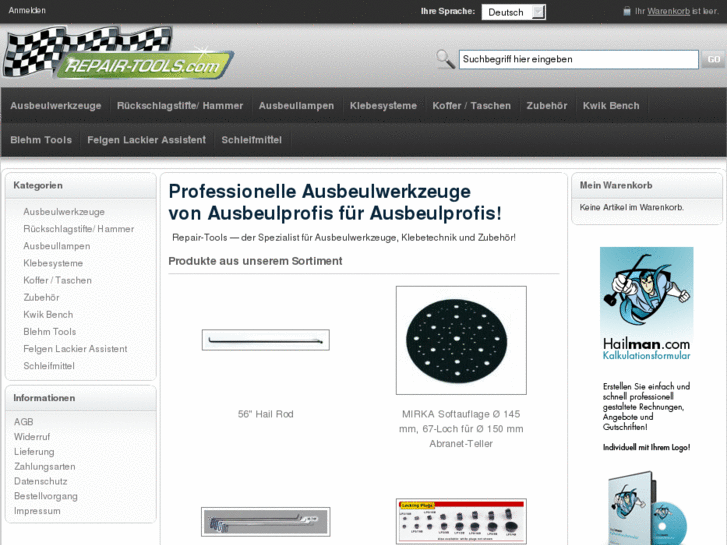Viewport: 727px width, 545px height.
Task: Click the Repair-Tools.com checkered flag logo
Action: 118,52
